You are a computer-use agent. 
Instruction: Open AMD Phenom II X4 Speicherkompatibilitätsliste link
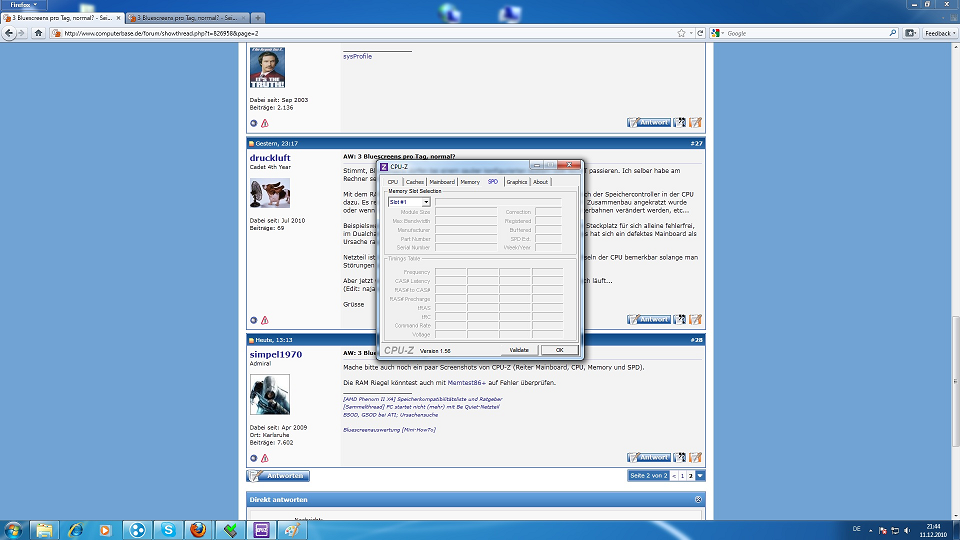click(x=422, y=399)
